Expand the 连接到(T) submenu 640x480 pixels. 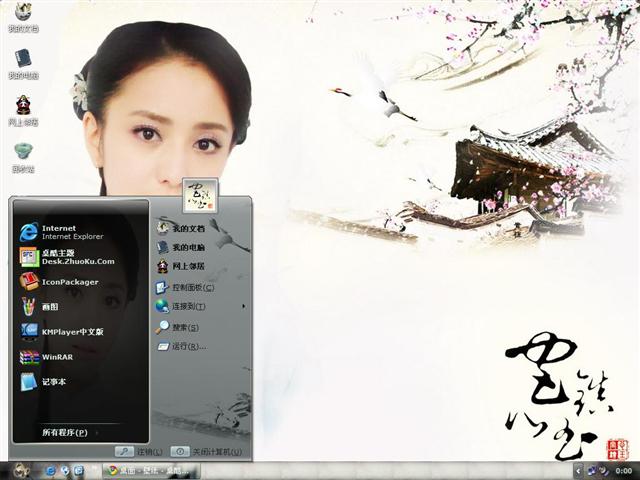pos(200,306)
